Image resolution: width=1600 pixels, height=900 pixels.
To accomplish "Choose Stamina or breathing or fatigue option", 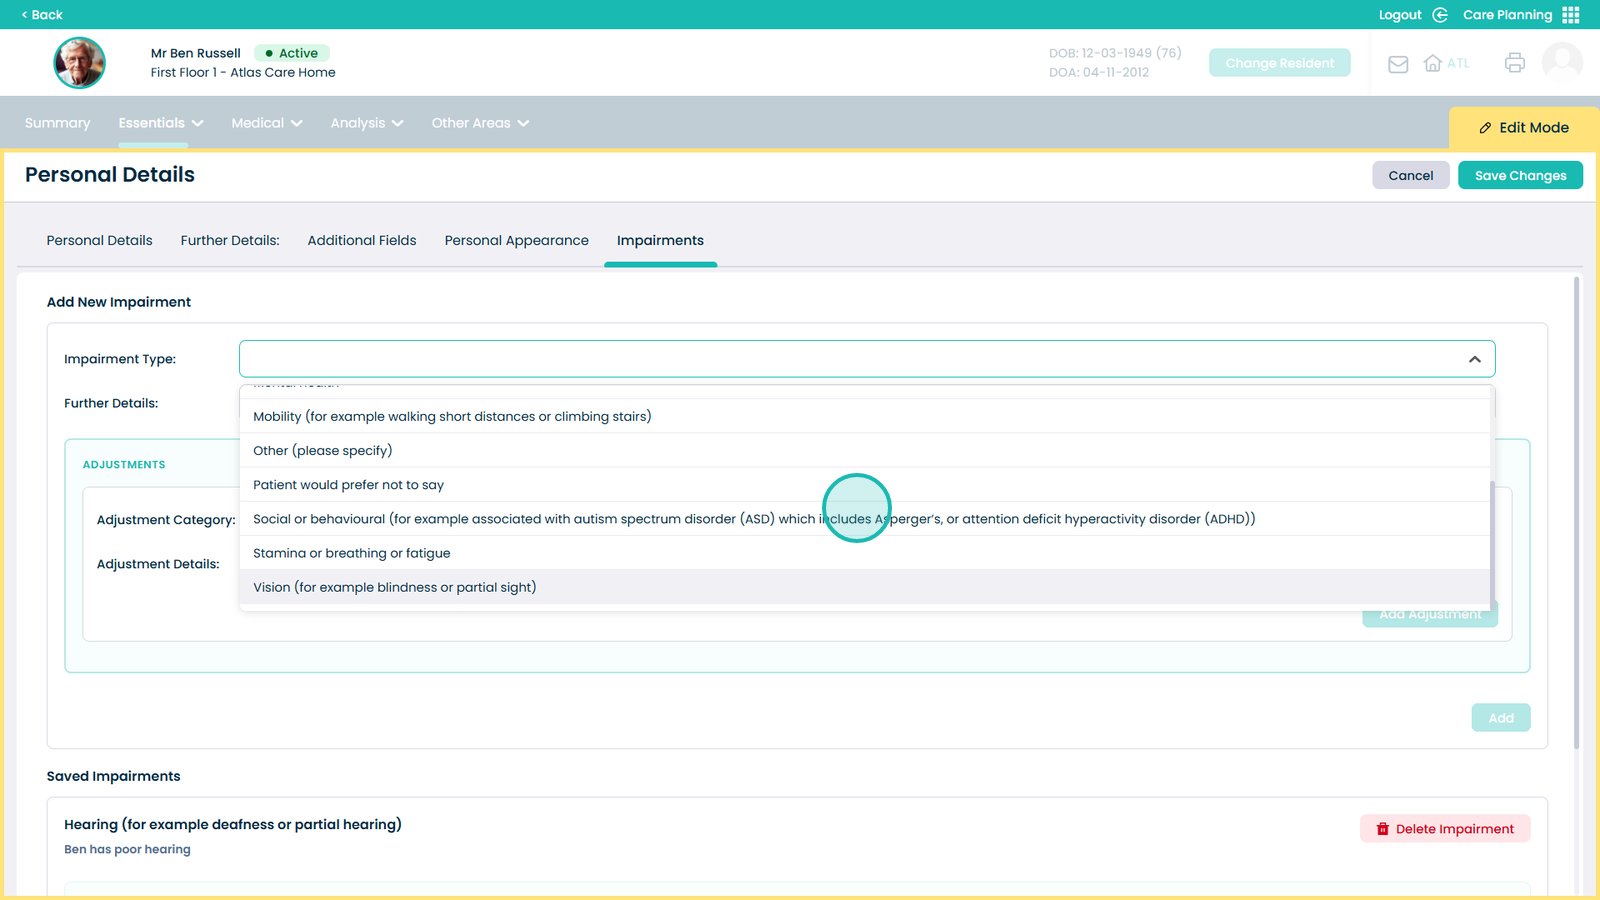I will tap(351, 553).
